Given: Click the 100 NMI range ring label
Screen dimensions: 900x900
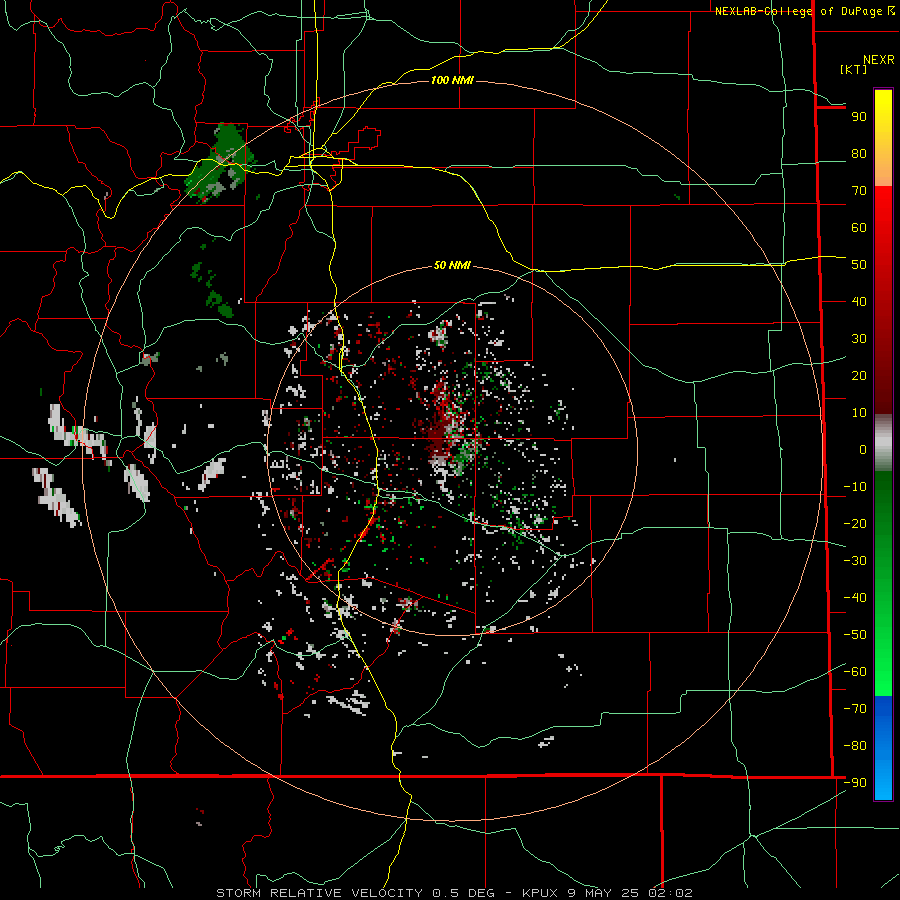Looking at the screenshot, I should point(452,80).
